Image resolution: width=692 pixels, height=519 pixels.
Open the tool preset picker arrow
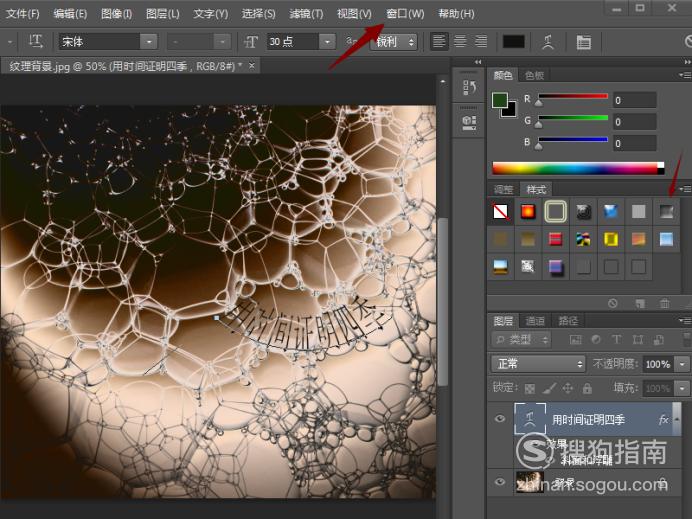[x=9, y=42]
